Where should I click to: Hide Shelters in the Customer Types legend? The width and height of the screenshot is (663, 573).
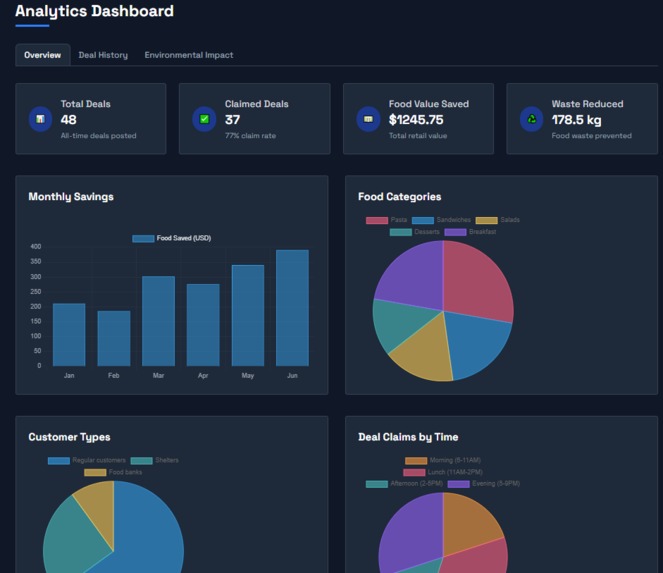[155, 460]
